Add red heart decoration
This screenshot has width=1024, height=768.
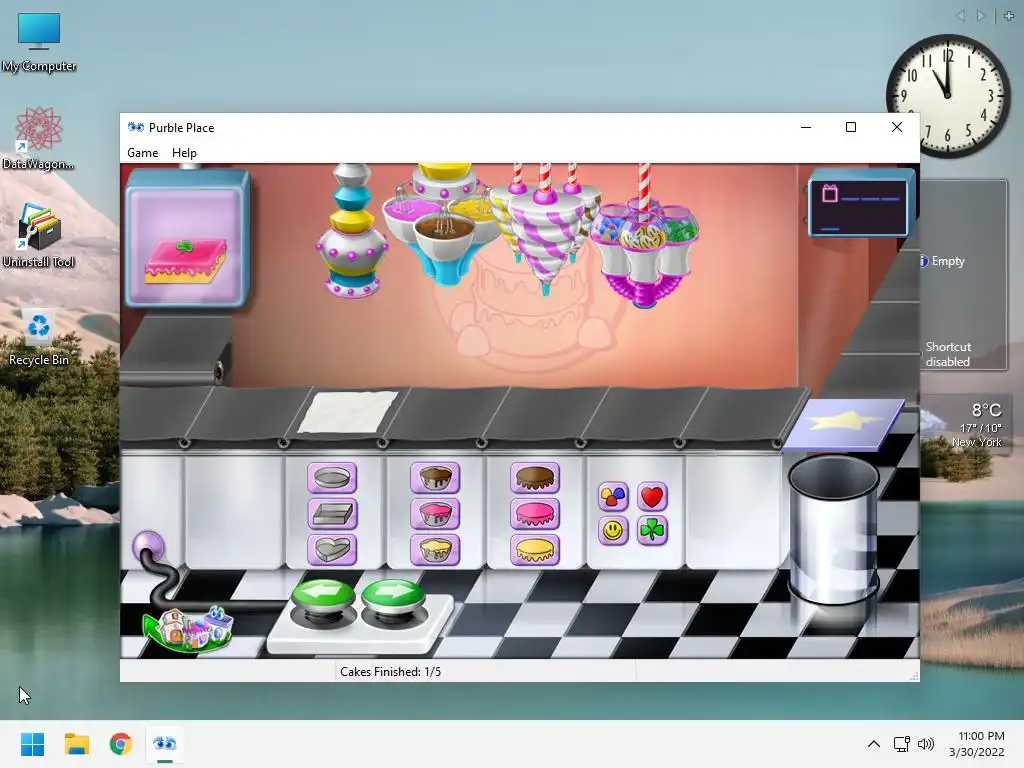click(652, 497)
